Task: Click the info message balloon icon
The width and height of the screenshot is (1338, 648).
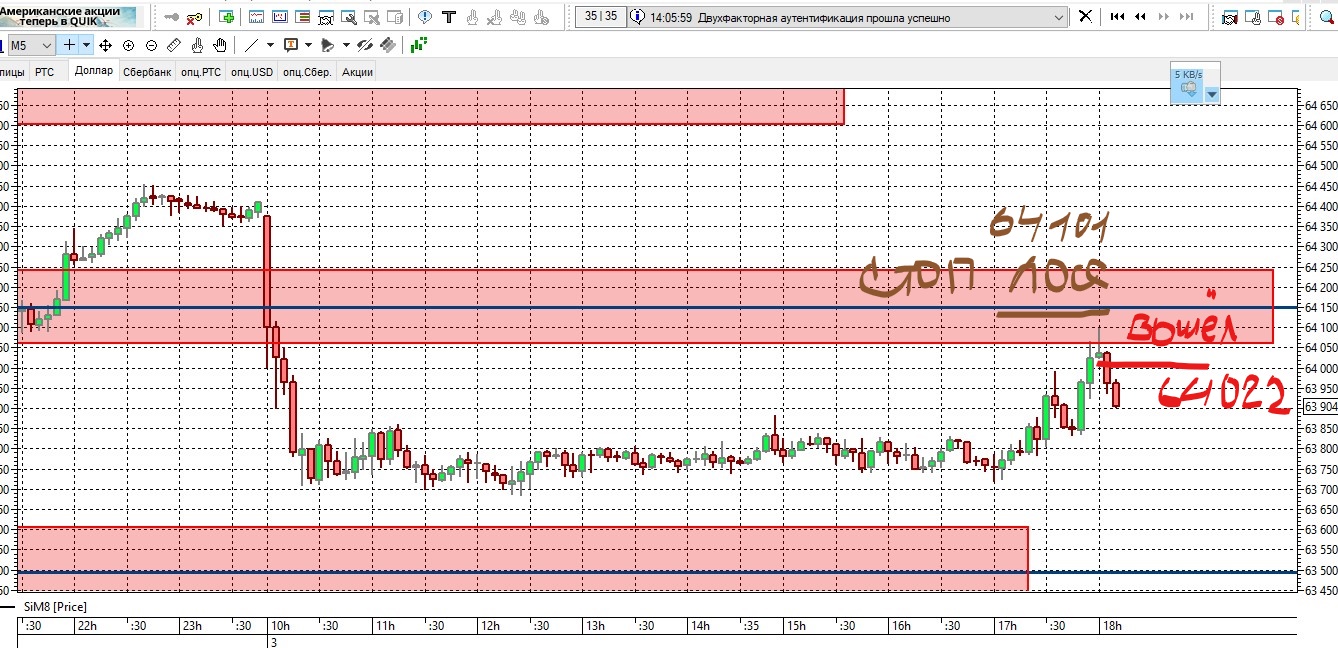Action: click(424, 17)
